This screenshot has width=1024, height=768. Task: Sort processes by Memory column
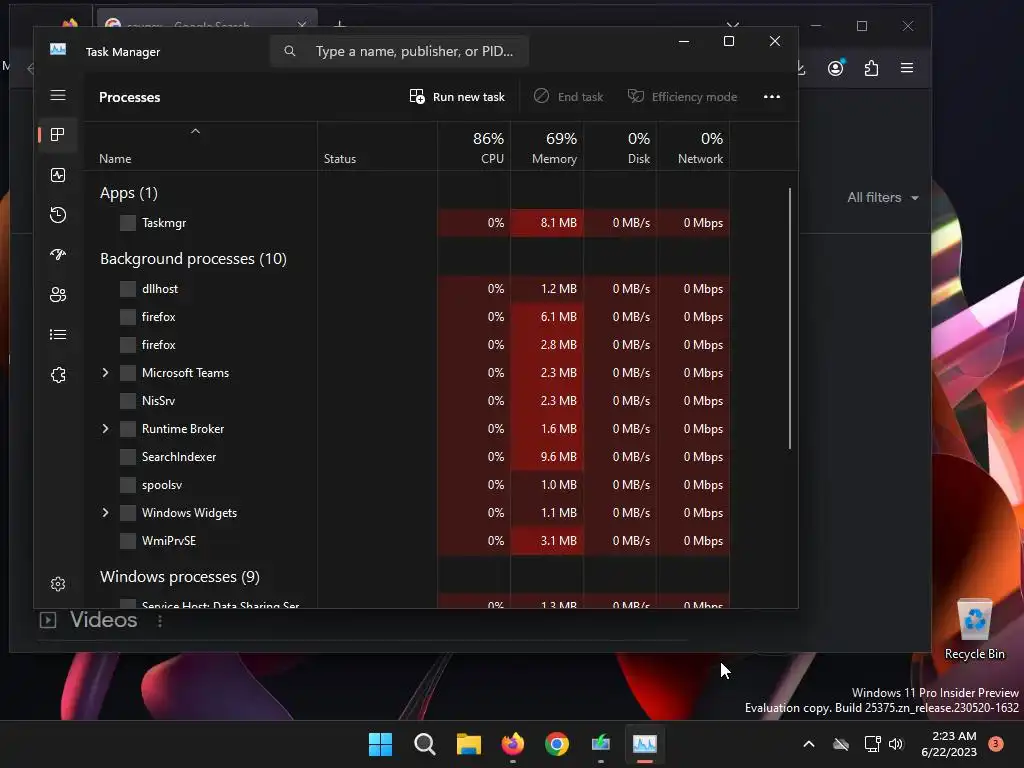(x=547, y=147)
